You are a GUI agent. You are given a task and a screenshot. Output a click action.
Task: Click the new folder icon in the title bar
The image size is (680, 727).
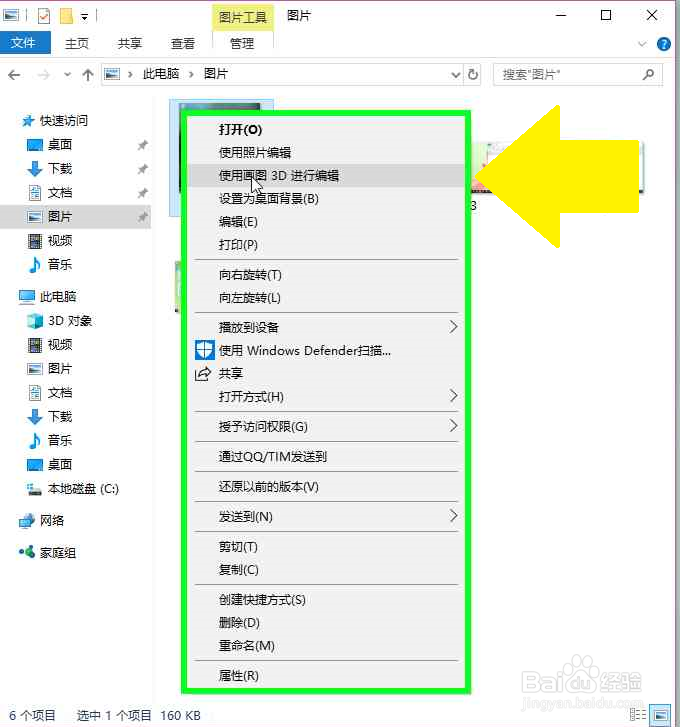(67, 16)
